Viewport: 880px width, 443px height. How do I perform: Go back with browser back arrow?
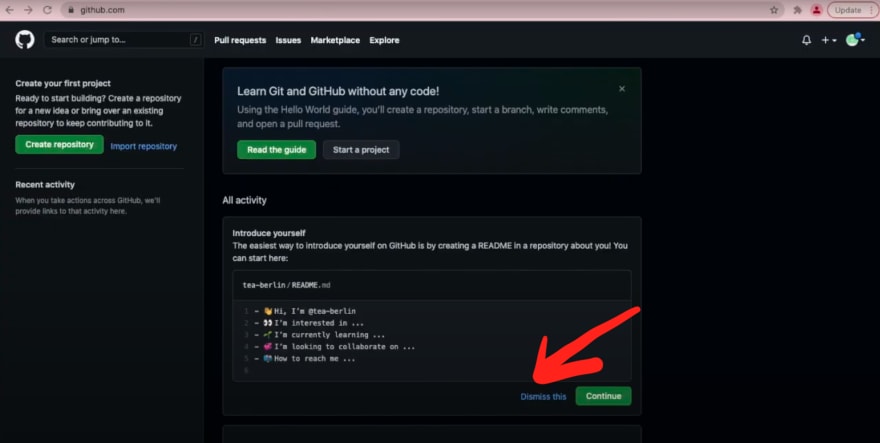click(x=10, y=10)
